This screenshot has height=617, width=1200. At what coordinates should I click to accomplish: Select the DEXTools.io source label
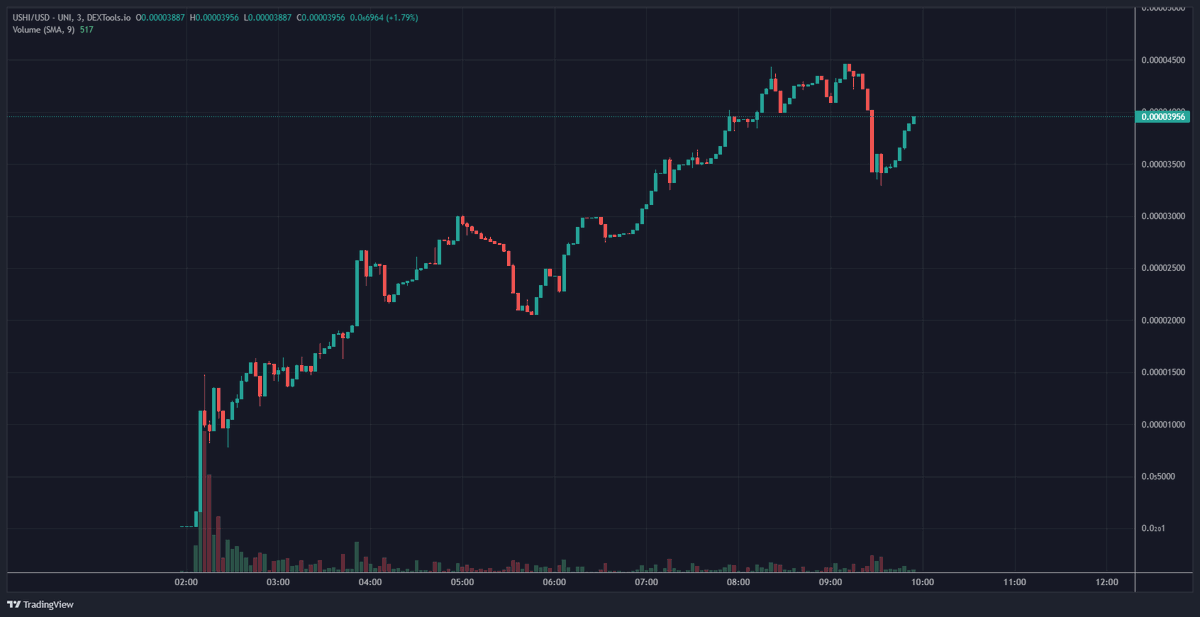[106, 16]
